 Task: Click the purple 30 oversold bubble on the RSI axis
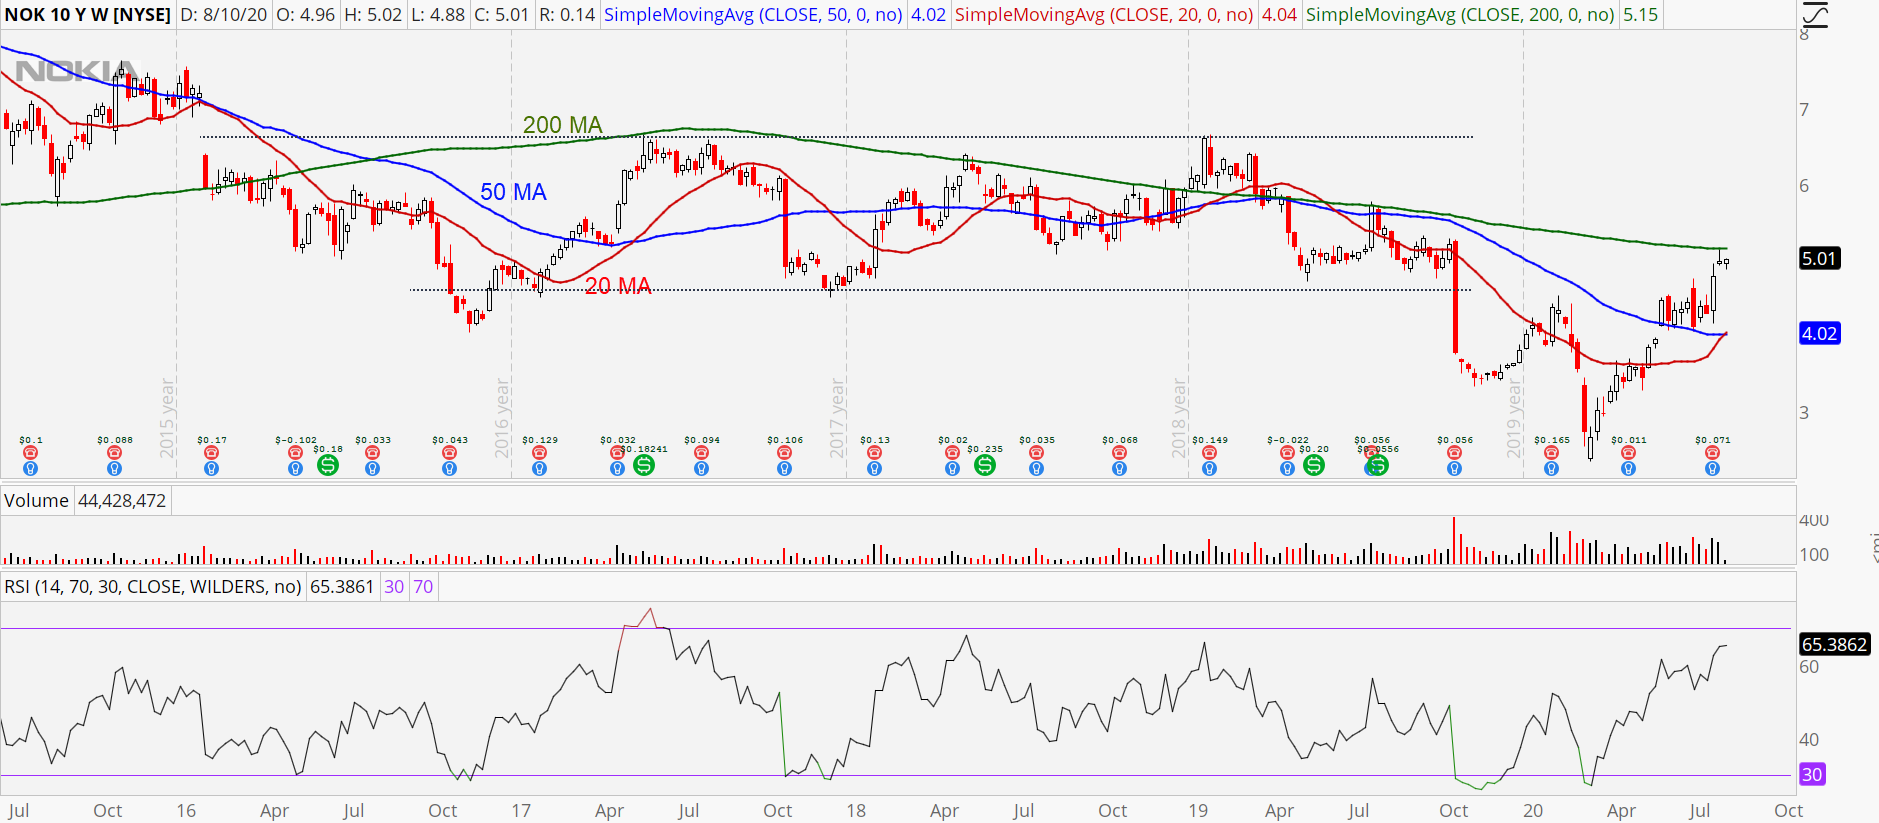pyautogui.click(x=1812, y=774)
